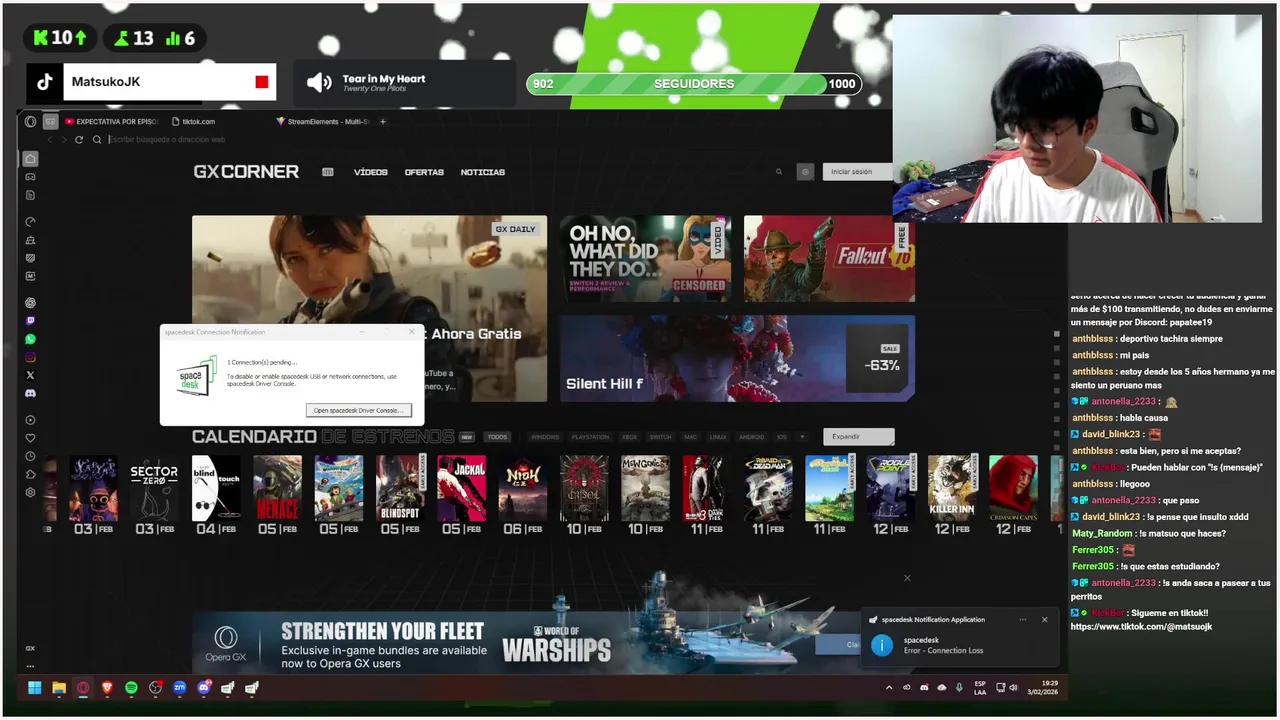
Task: Click the ESP LAA language indicator
Action: point(980,688)
